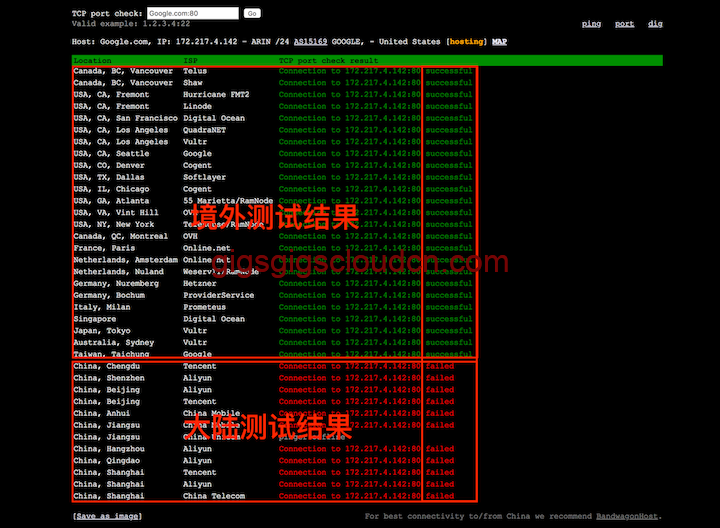Open the AS15169 link

(310, 42)
